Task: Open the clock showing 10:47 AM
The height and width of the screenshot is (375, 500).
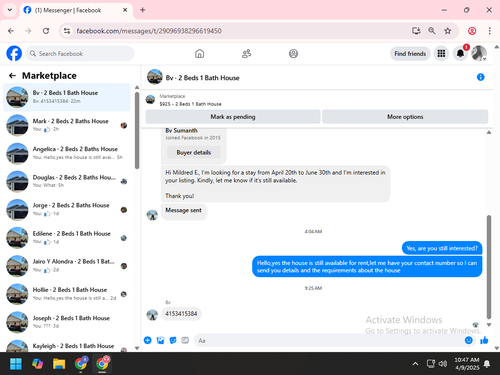Action: tap(467, 364)
